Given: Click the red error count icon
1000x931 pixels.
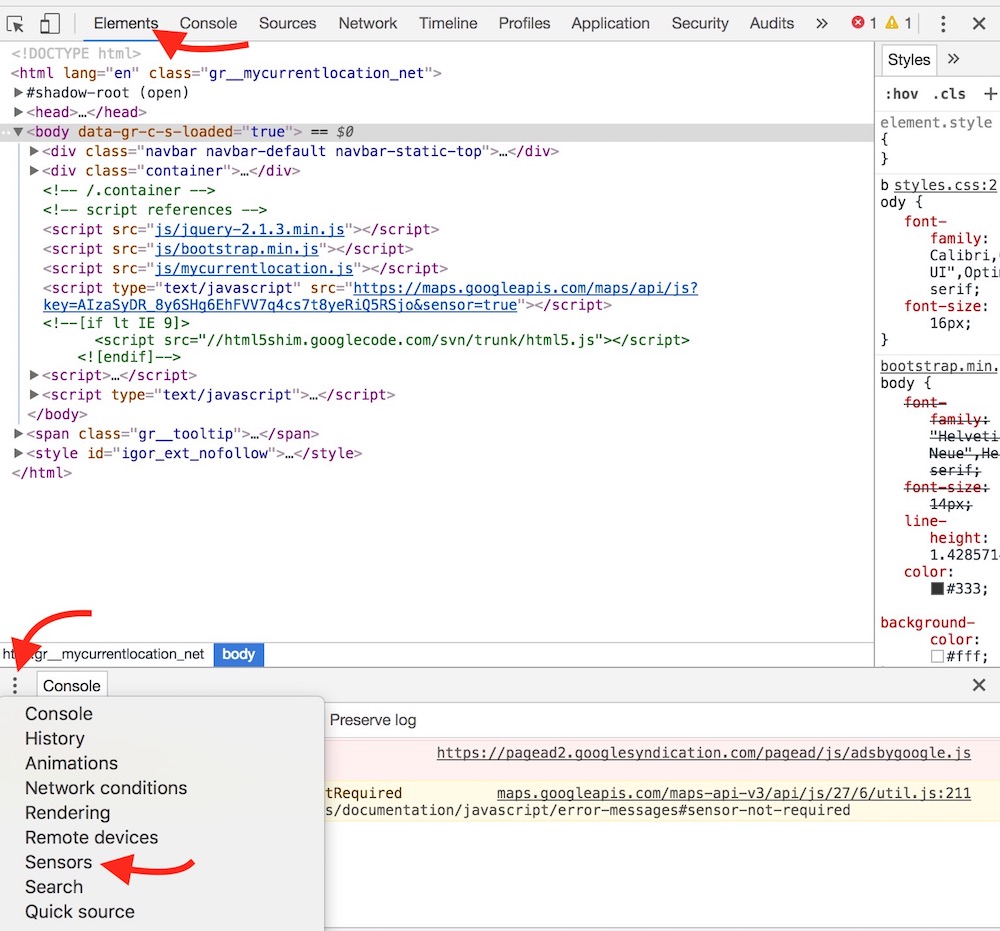Looking at the screenshot, I should [858, 23].
